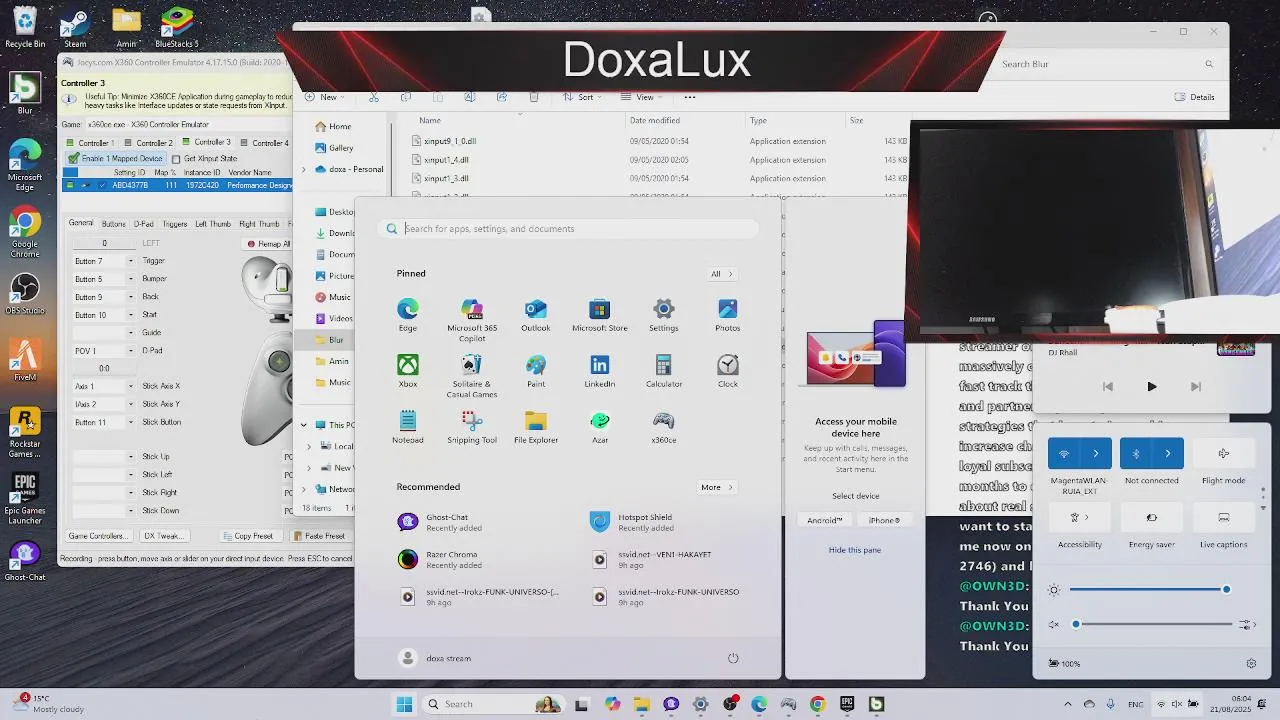Launch Xbox from pinned apps

click(408, 371)
